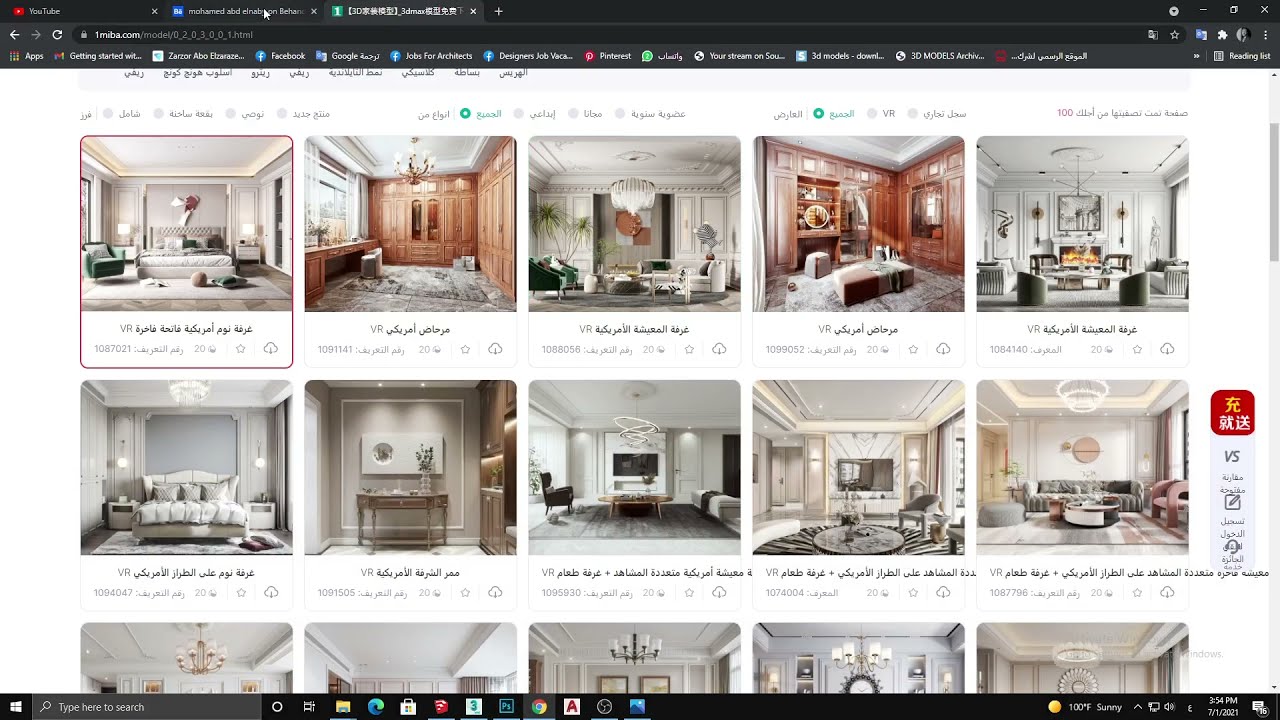Download the model with ID 1088056
Image resolution: width=1280 pixels, height=720 pixels.
click(718, 349)
